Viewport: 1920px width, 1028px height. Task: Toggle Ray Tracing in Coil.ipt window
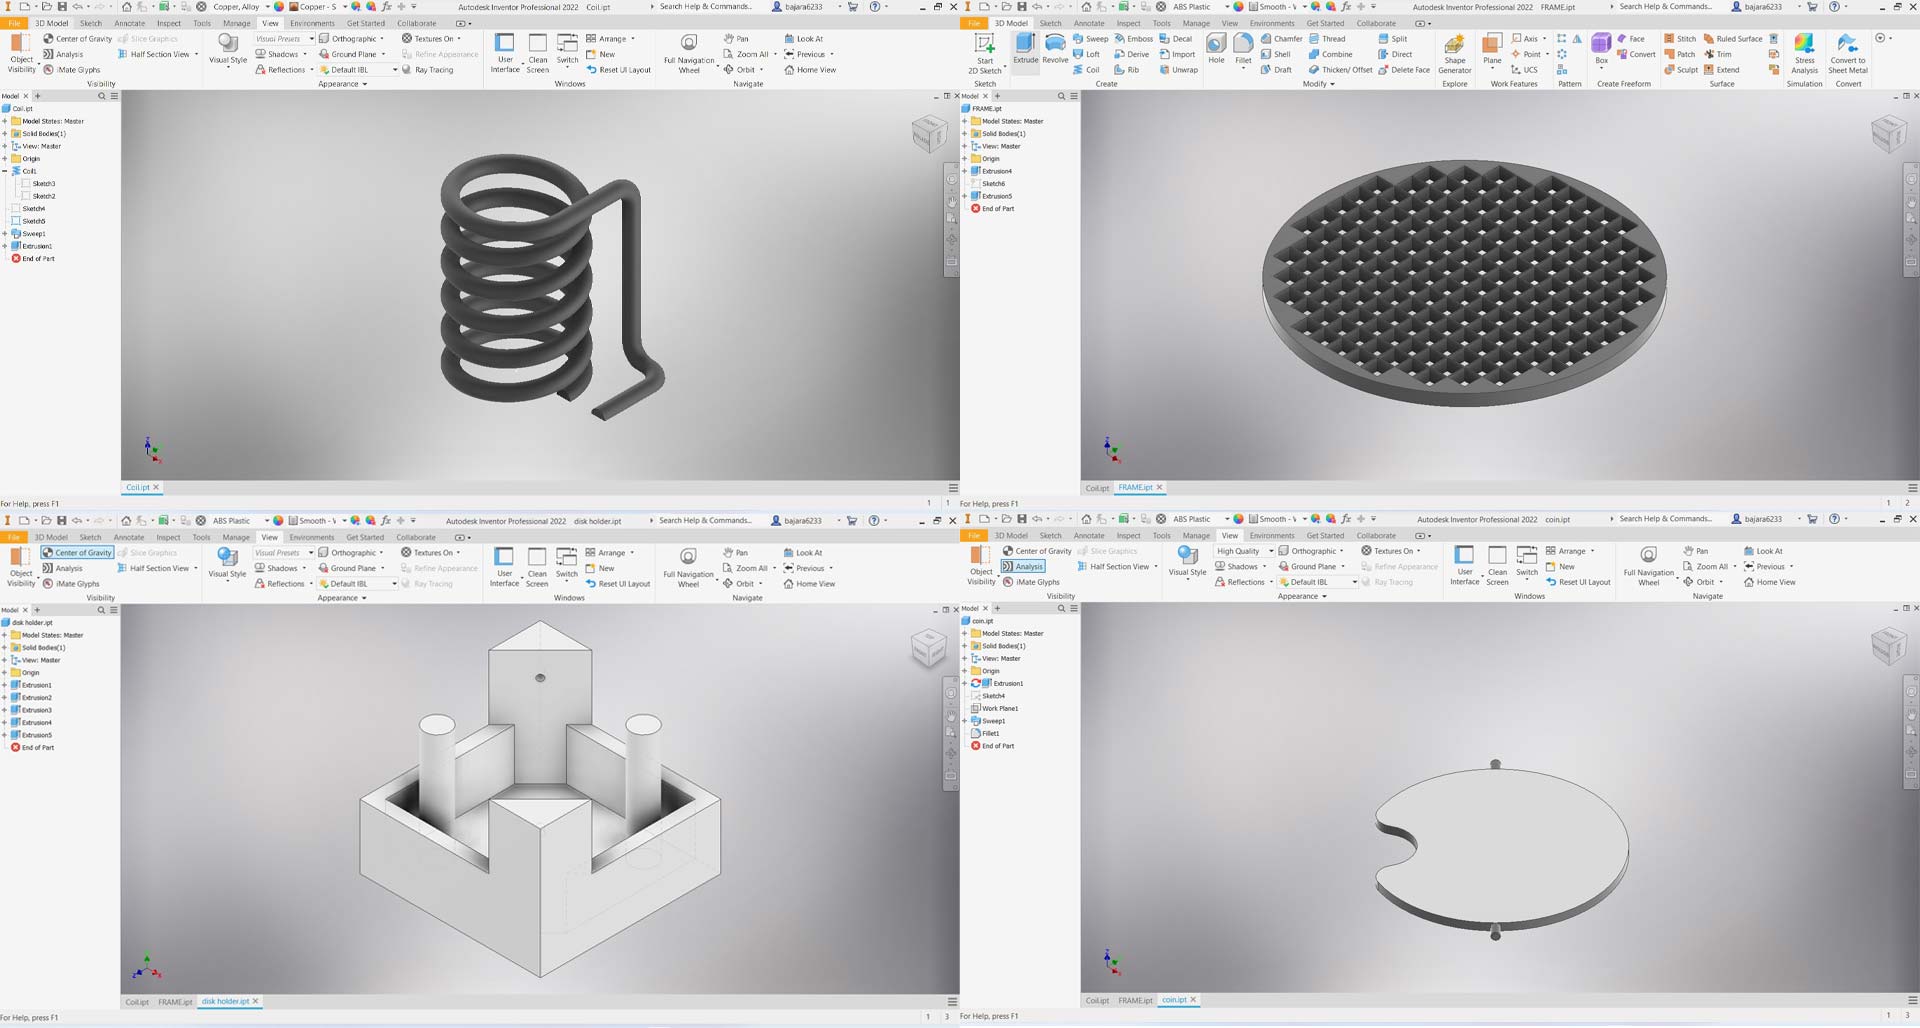click(x=427, y=70)
